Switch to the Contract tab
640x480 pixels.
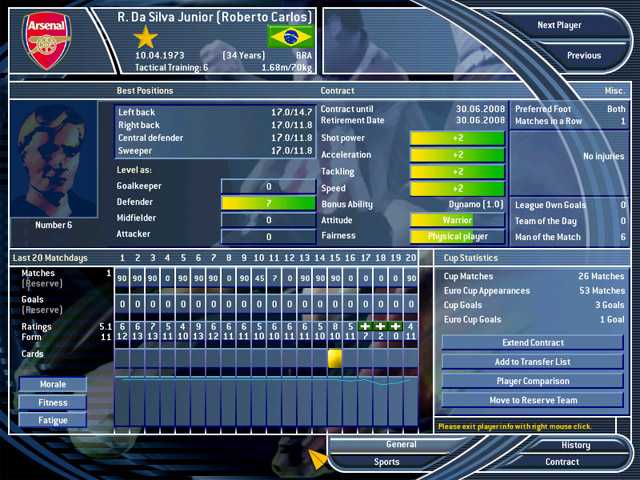click(562, 462)
